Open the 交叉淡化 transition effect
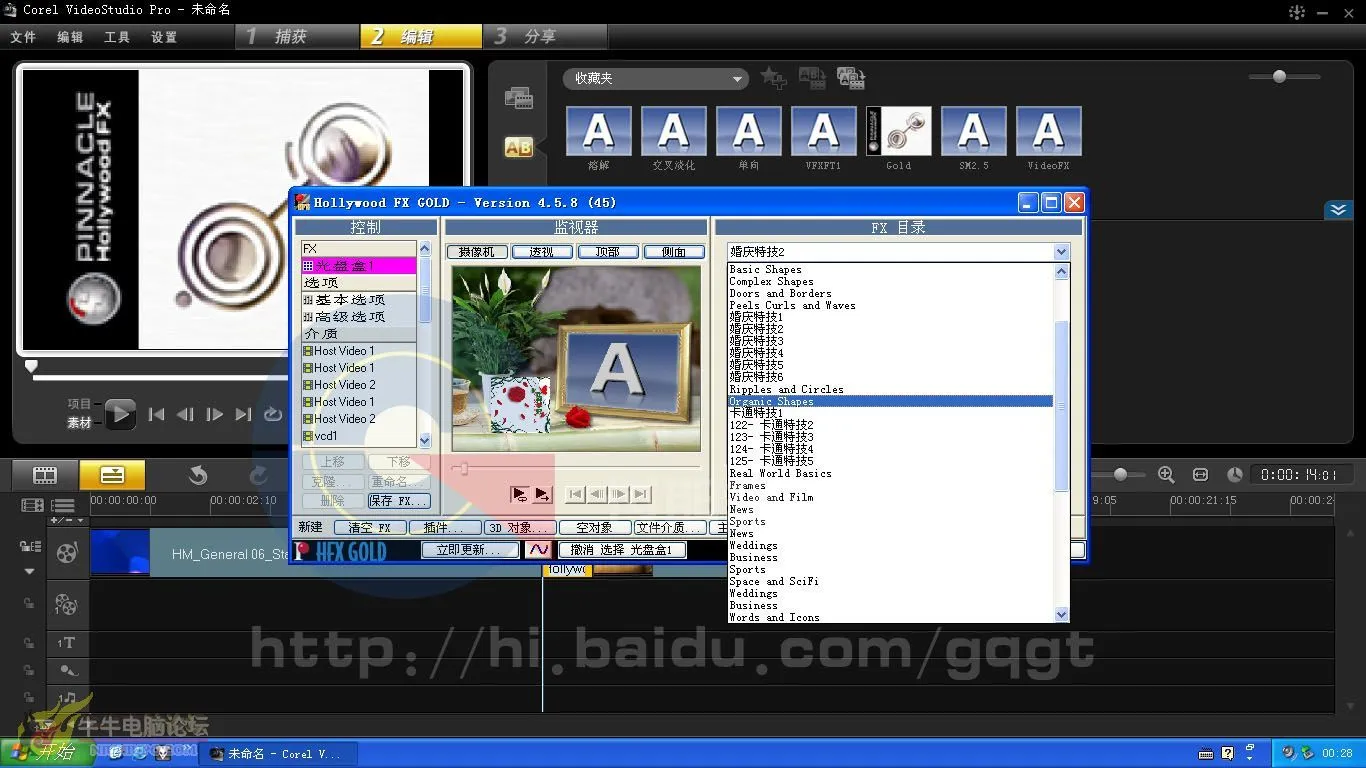The image size is (1366, 768). pyautogui.click(x=673, y=131)
